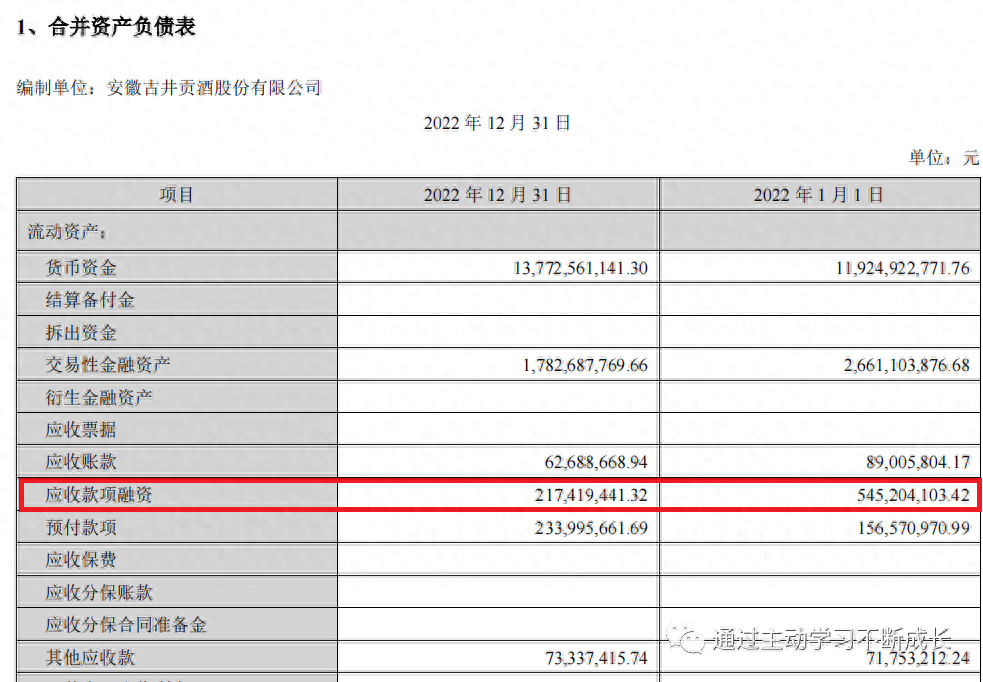Click the 其他应收款 row label
The image size is (983, 682).
[x=90, y=657]
